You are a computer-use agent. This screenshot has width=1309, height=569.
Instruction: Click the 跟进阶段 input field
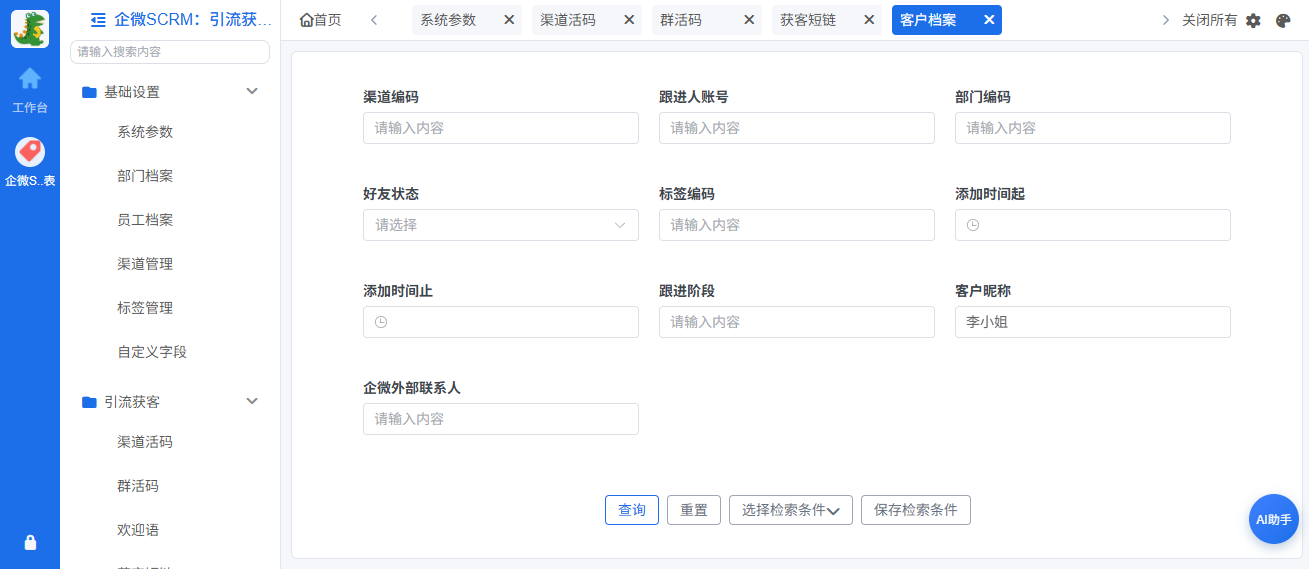[x=797, y=322]
